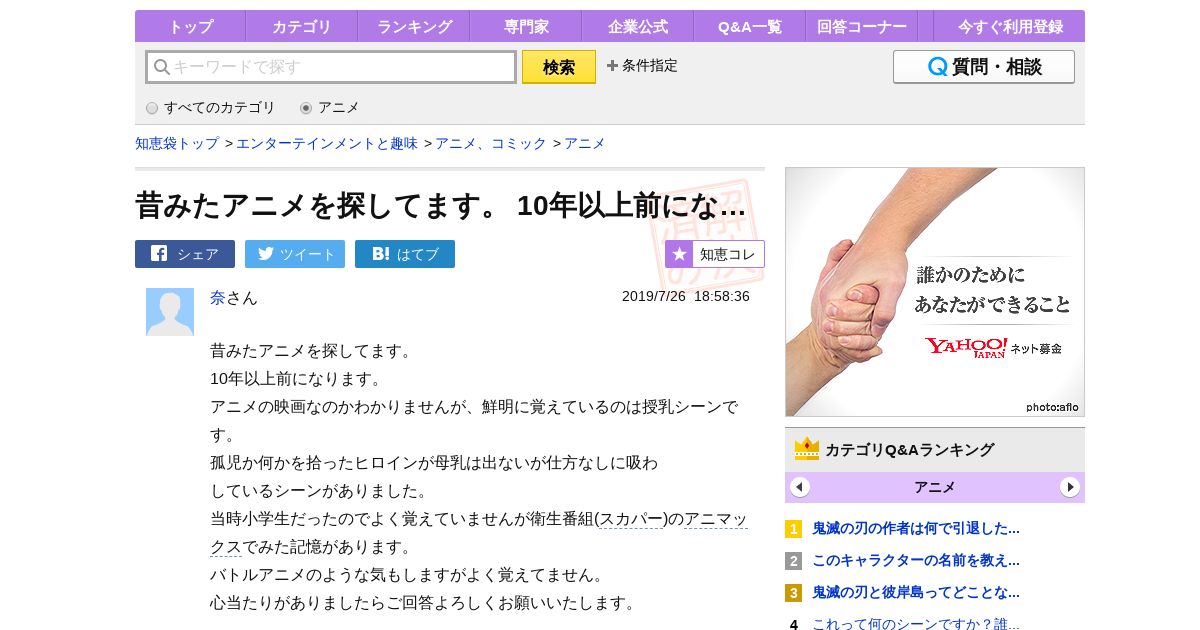Bookmark with the はてブ button
The height and width of the screenshot is (630, 1200).
405,254
